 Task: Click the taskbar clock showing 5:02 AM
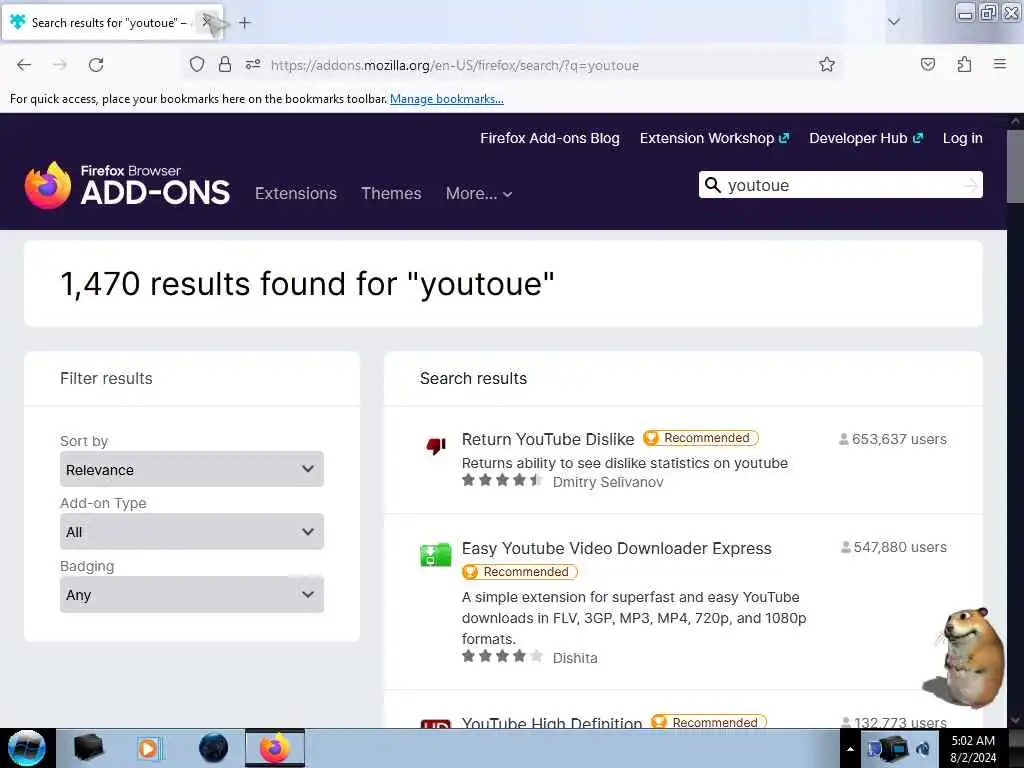[x=973, y=748]
